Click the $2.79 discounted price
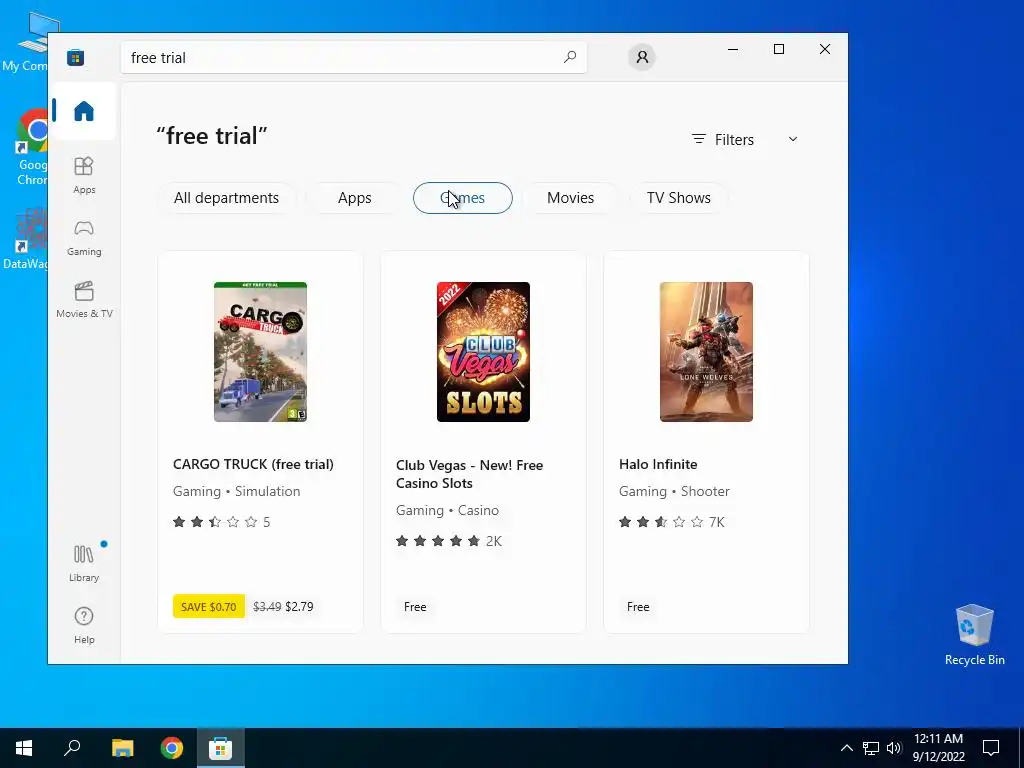1024x768 pixels. (299, 607)
